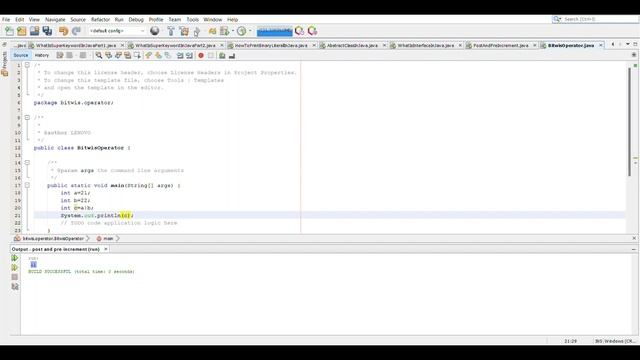Open the Debug menu
This screenshot has width=640, height=360.
pyautogui.click(x=136, y=20)
